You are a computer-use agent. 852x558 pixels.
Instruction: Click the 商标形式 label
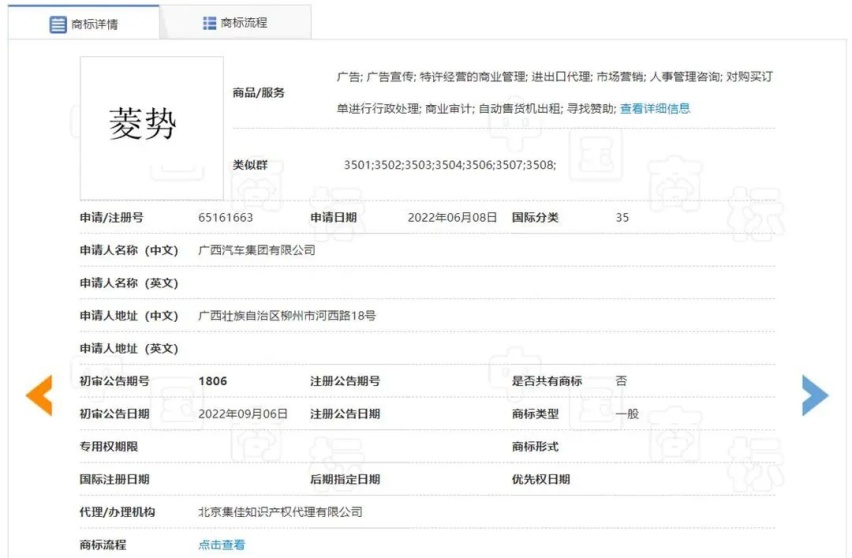(535, 446)
